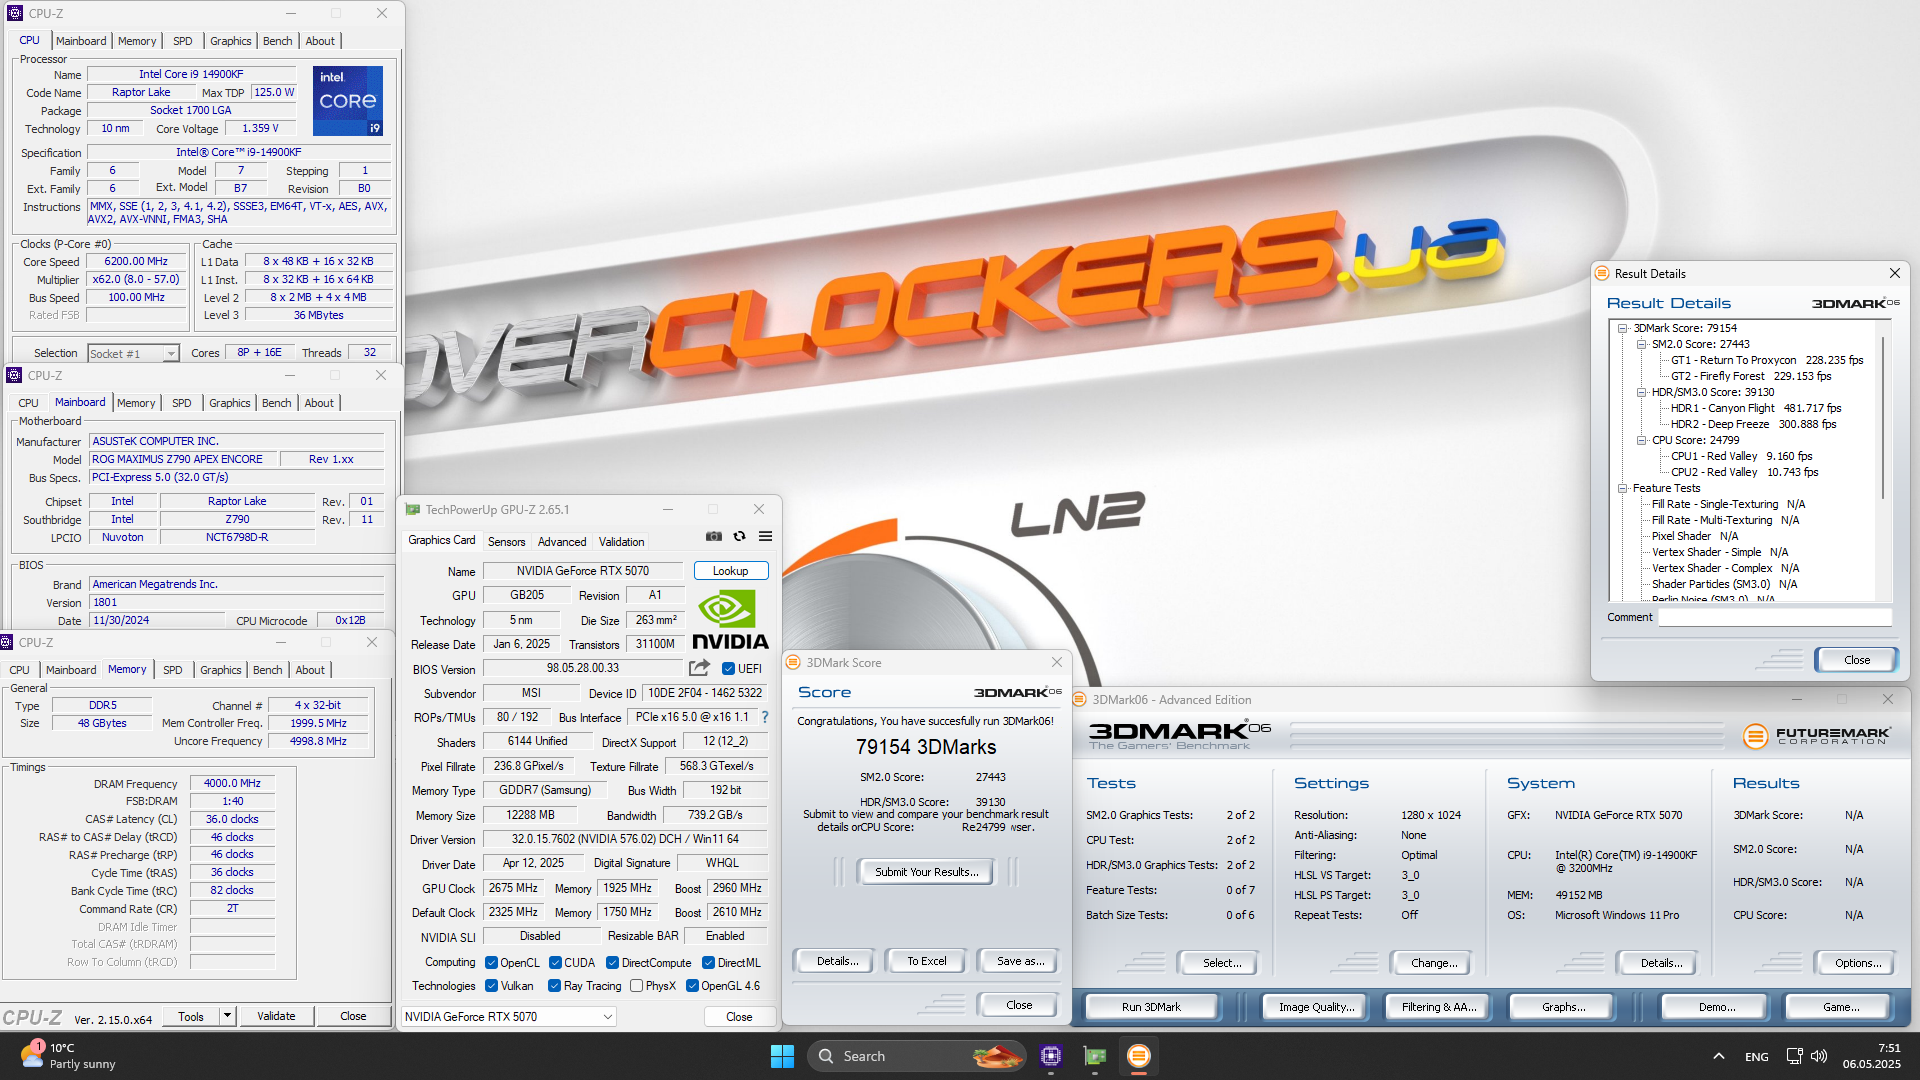Click the Options button under Results
1920x1080 pixels.
pos(1857,963)
